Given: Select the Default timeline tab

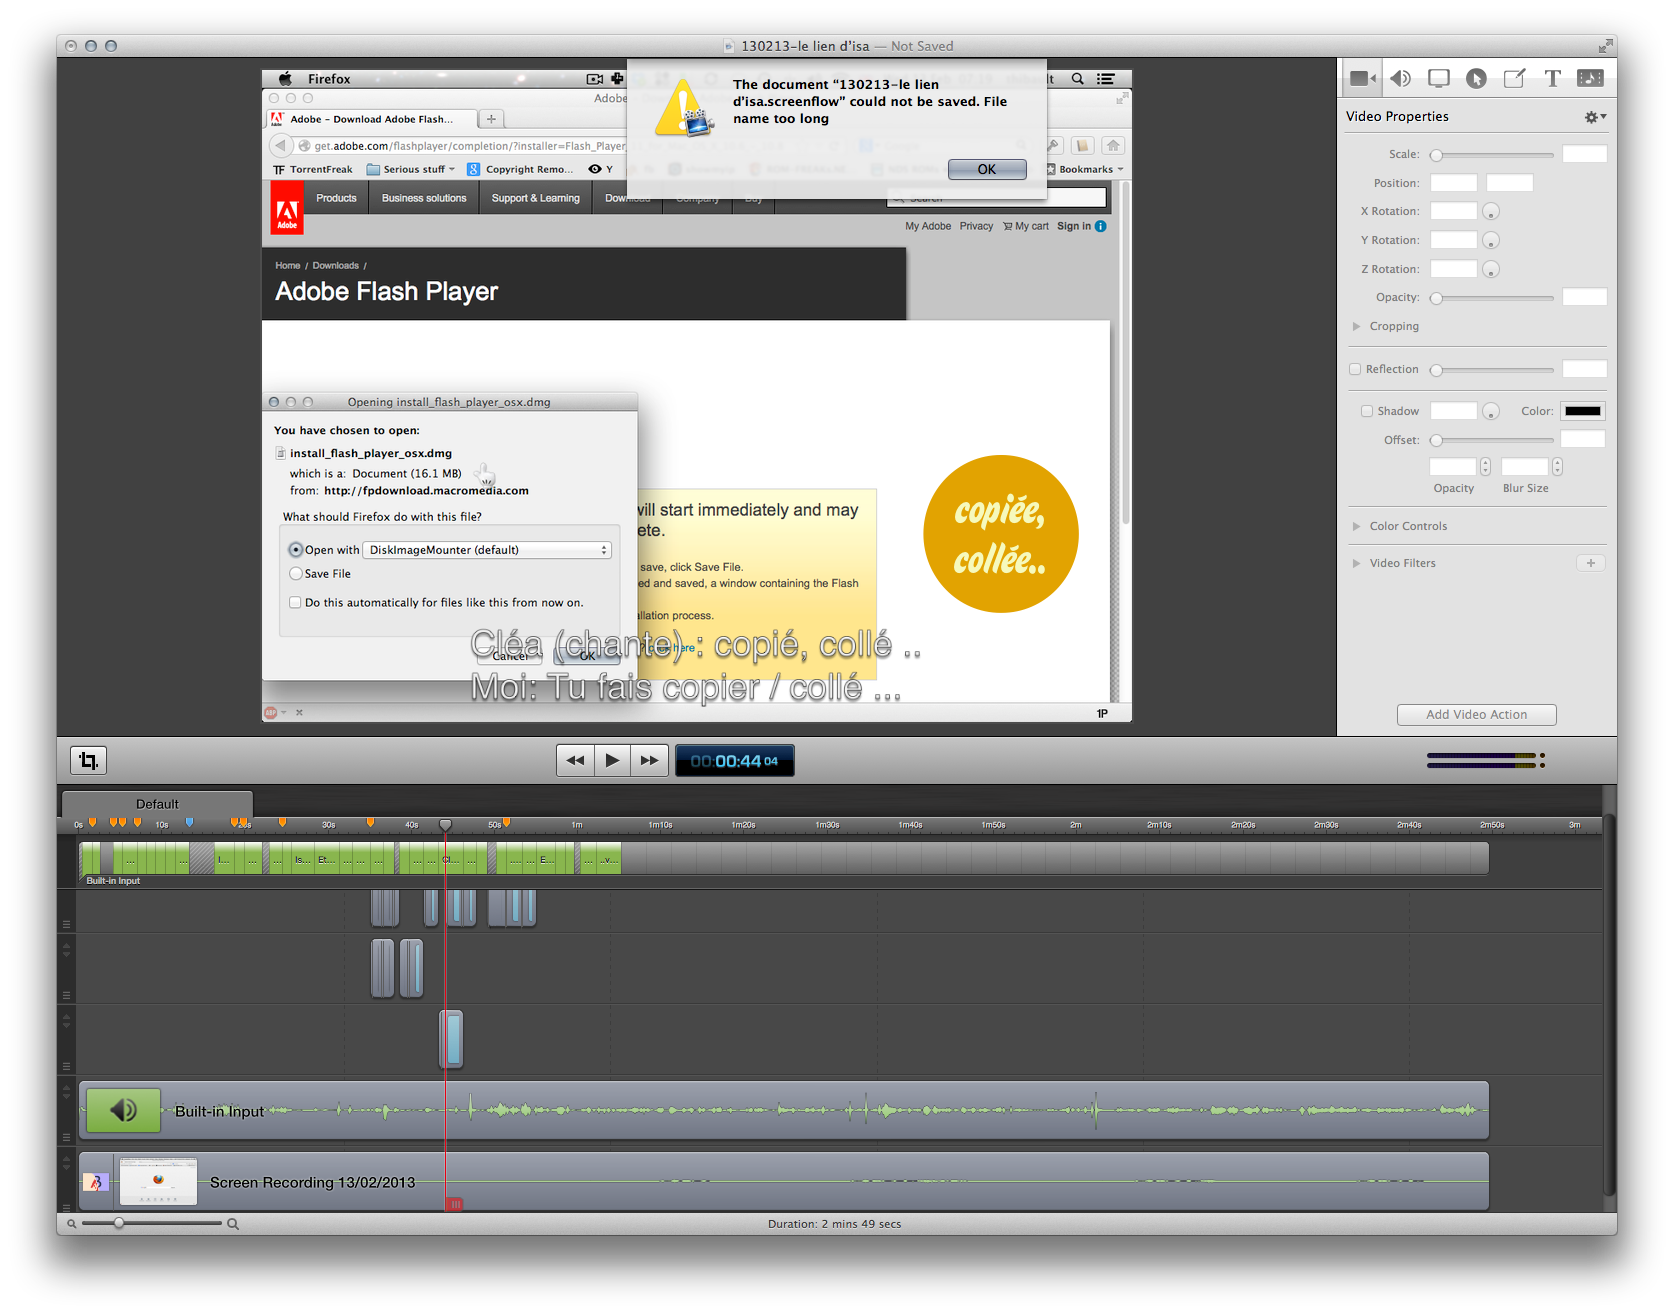Looking at the screenshot, I should [157, 804].
